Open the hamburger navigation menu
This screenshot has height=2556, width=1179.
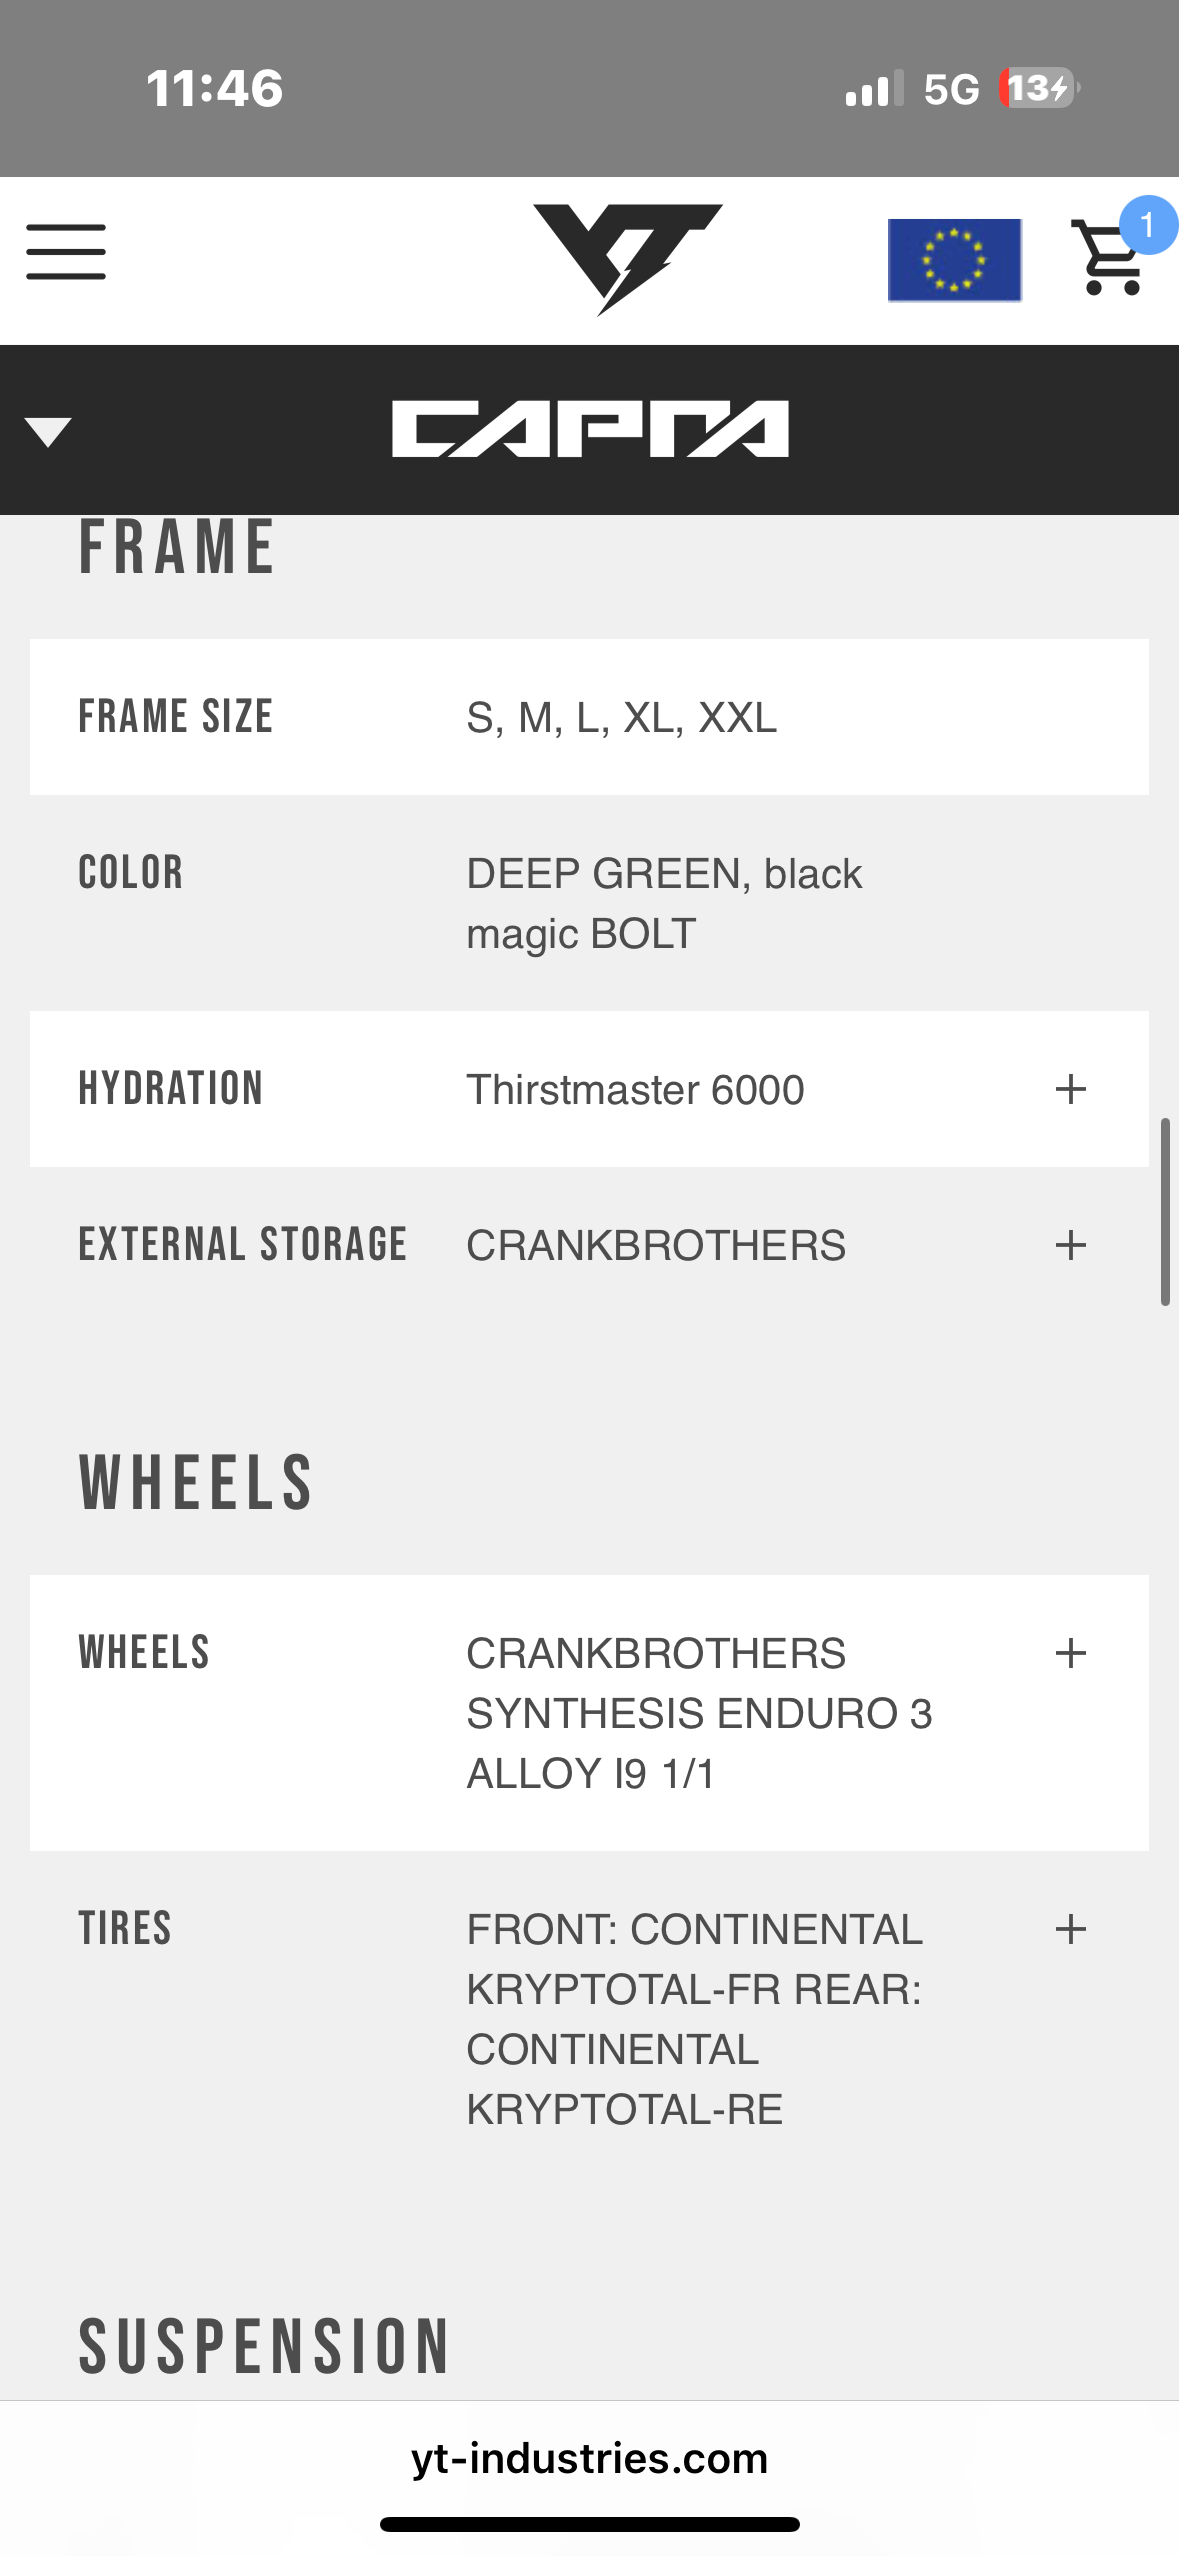pyautogui.click(x=66, y=252)
